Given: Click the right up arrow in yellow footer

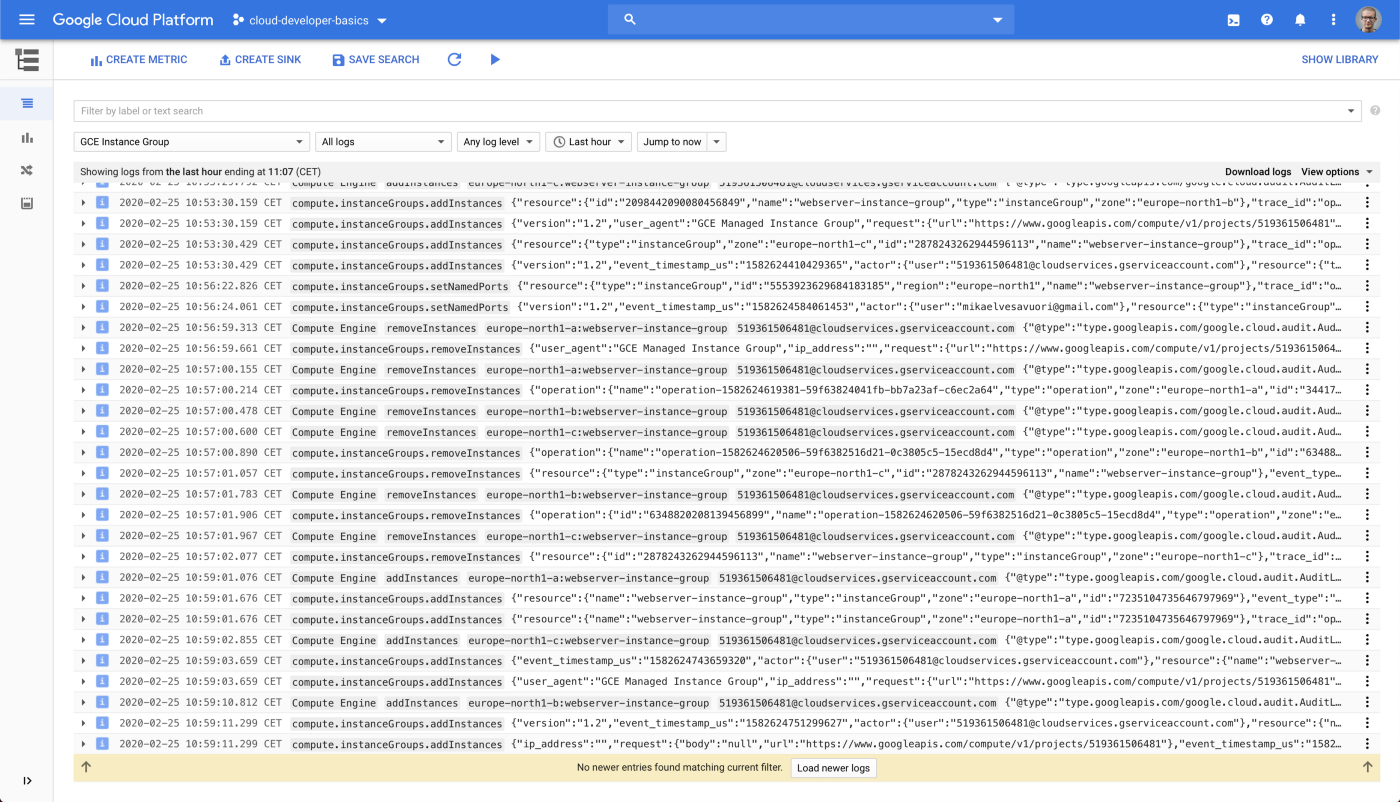Looking at the screenshot, I should (1367, 767).
